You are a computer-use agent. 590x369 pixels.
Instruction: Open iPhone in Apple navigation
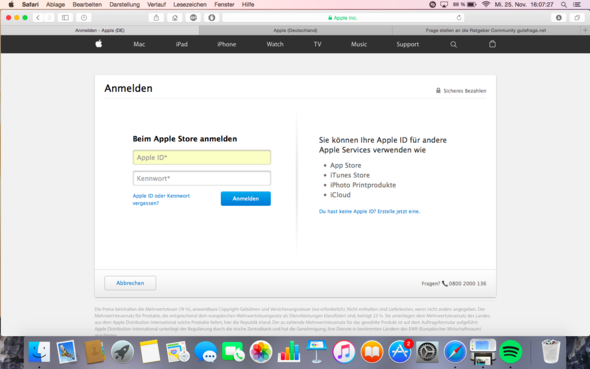(x=227, y=44)
